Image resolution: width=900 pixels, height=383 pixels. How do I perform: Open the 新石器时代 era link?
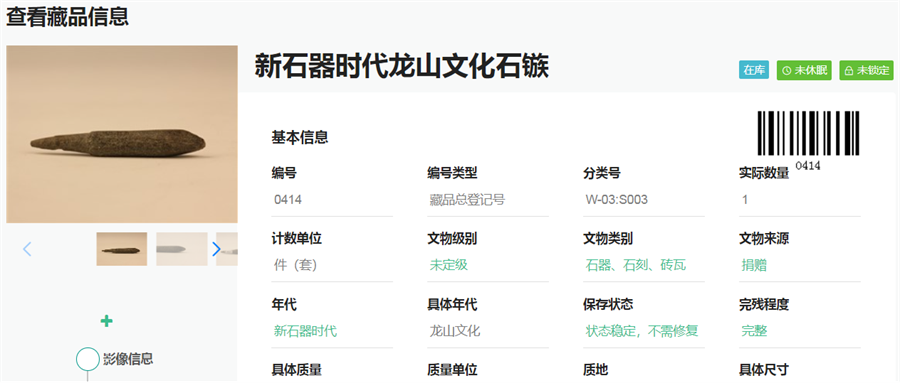click(x=305, y=331)
